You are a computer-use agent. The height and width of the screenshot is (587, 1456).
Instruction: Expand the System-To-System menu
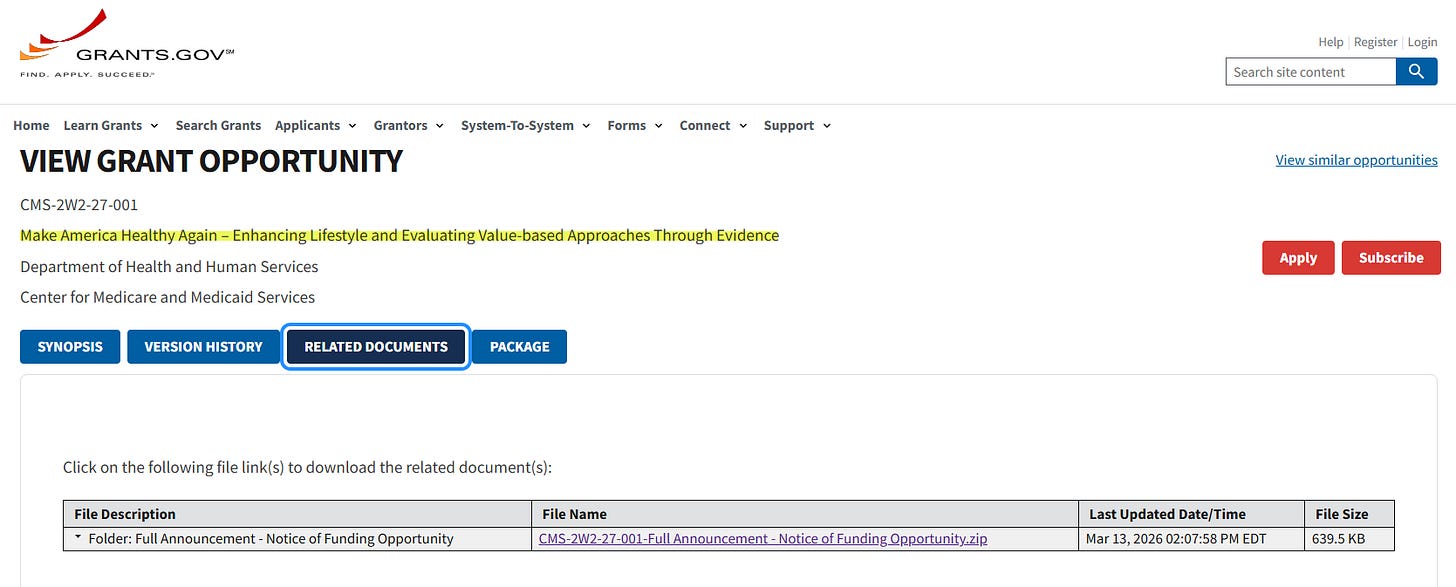point(525,125)
